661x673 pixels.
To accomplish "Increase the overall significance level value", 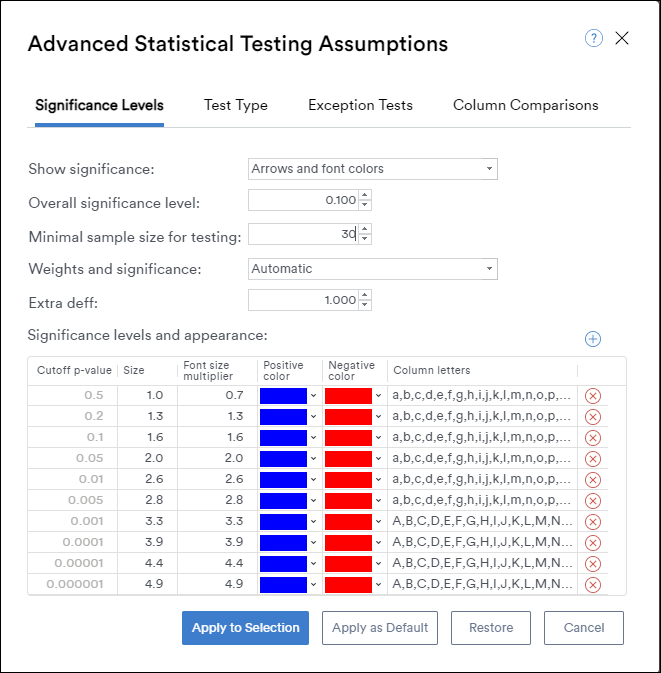I will [x=365, y=195].
